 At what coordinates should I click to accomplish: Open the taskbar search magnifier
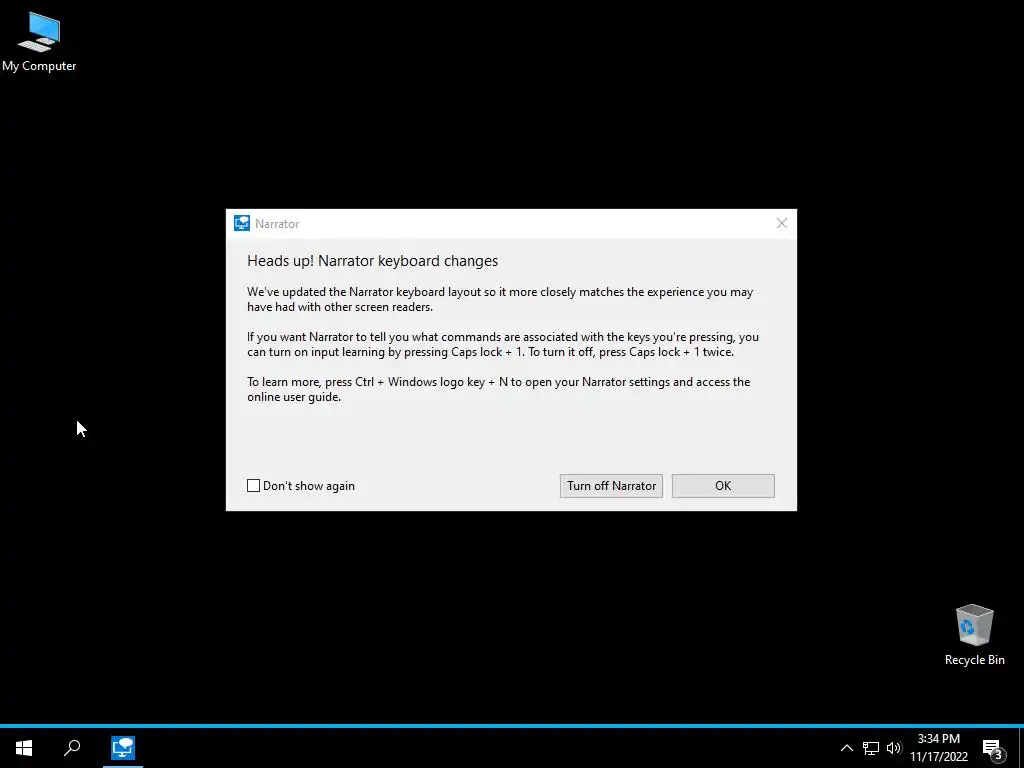pos(72,748)
